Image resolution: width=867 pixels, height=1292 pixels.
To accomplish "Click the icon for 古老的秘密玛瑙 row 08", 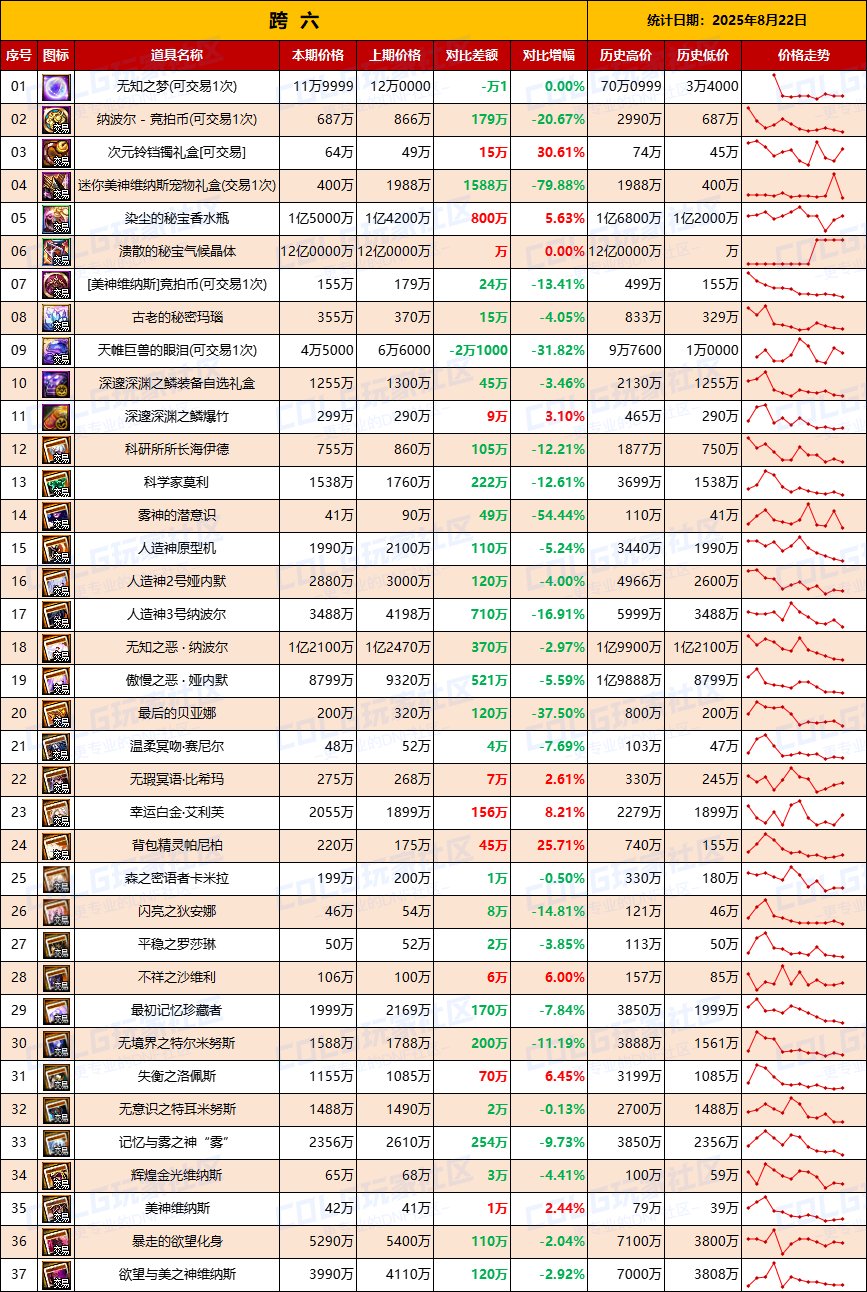I will 56,318.
